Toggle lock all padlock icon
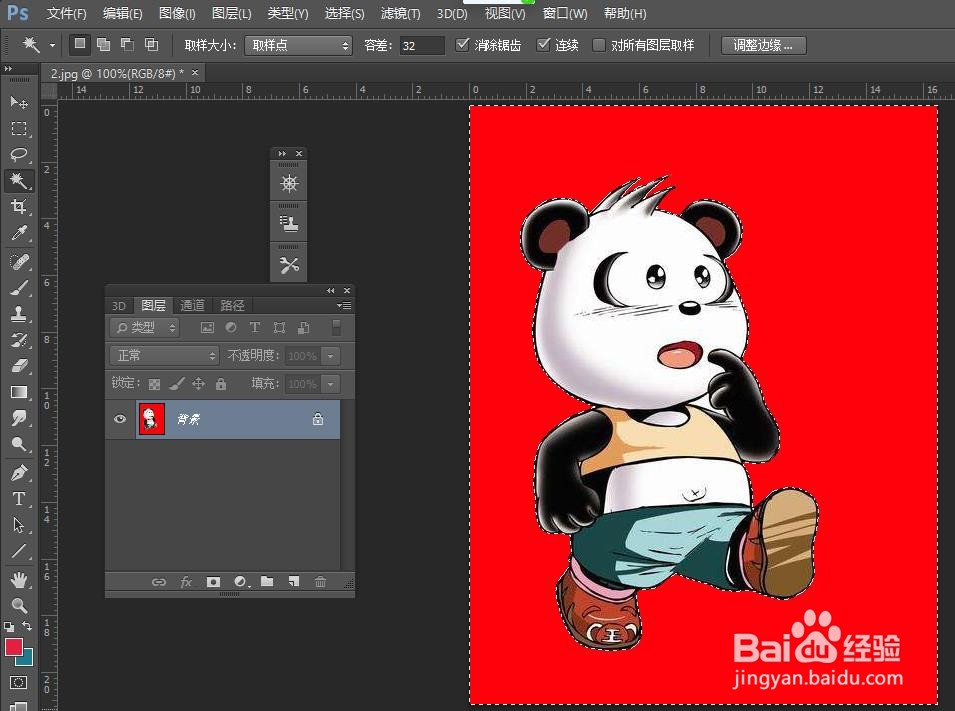This screenshot has width=955, height=711. point(220,383)
